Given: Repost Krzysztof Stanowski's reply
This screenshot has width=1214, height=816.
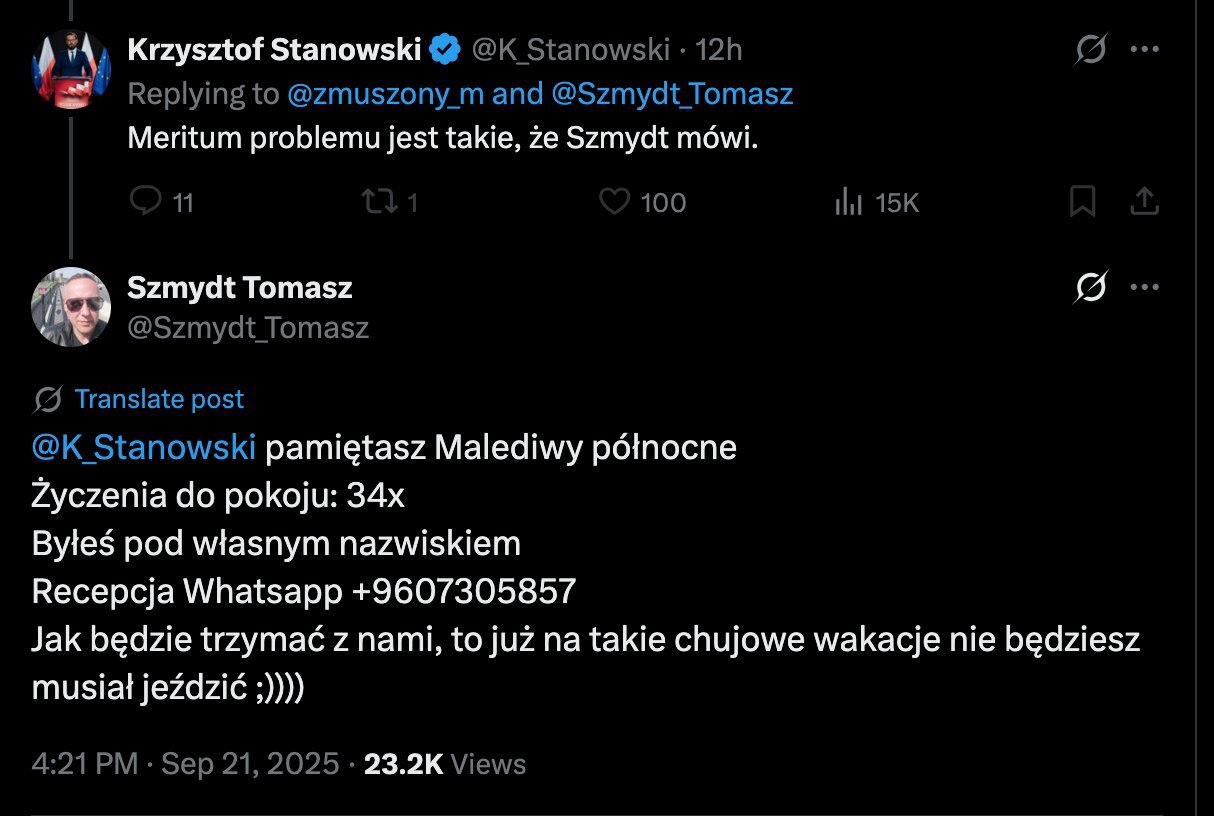Looking at the screenshot, I should 378,202.
